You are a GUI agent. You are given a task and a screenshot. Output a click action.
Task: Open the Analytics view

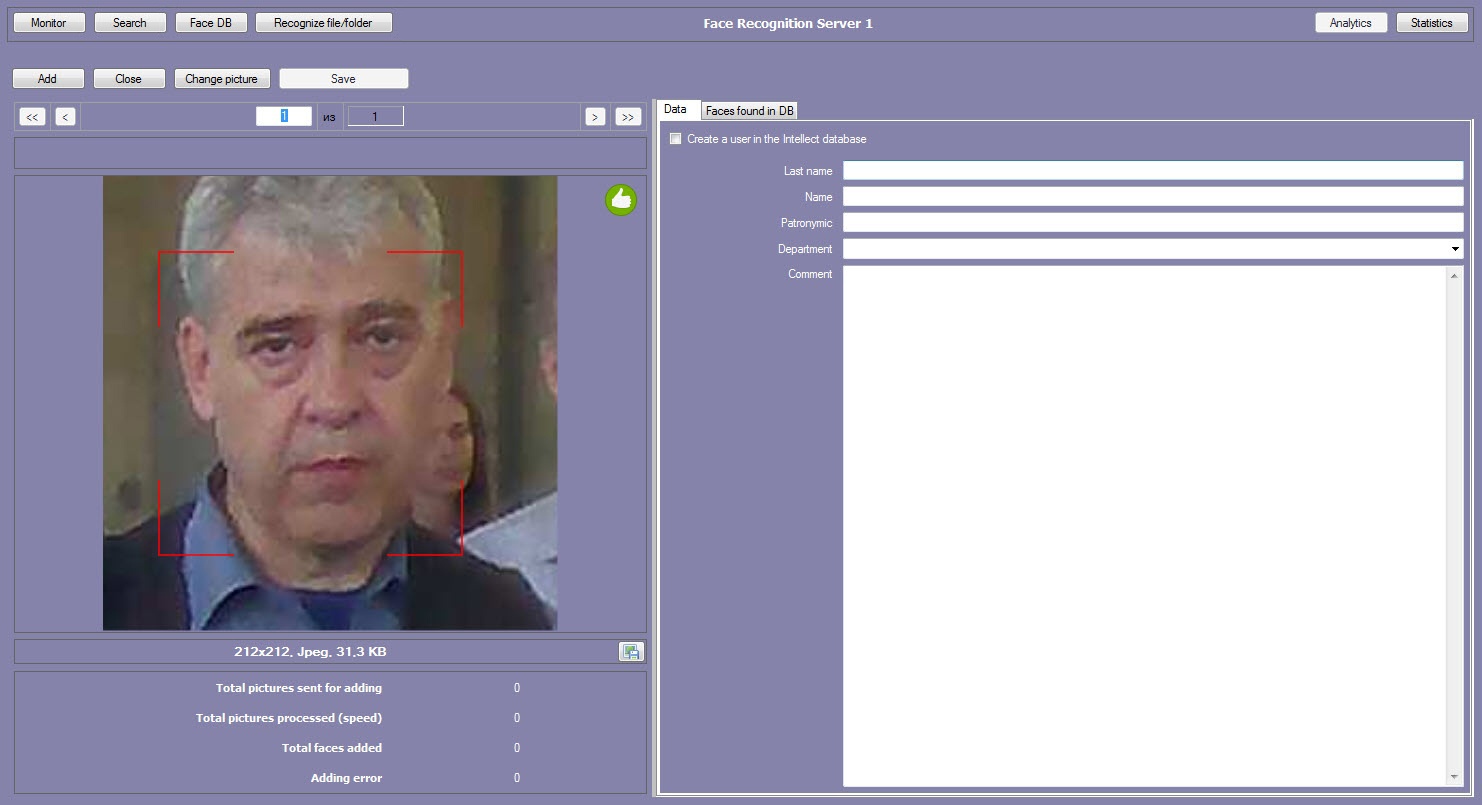click(1350, 23)
